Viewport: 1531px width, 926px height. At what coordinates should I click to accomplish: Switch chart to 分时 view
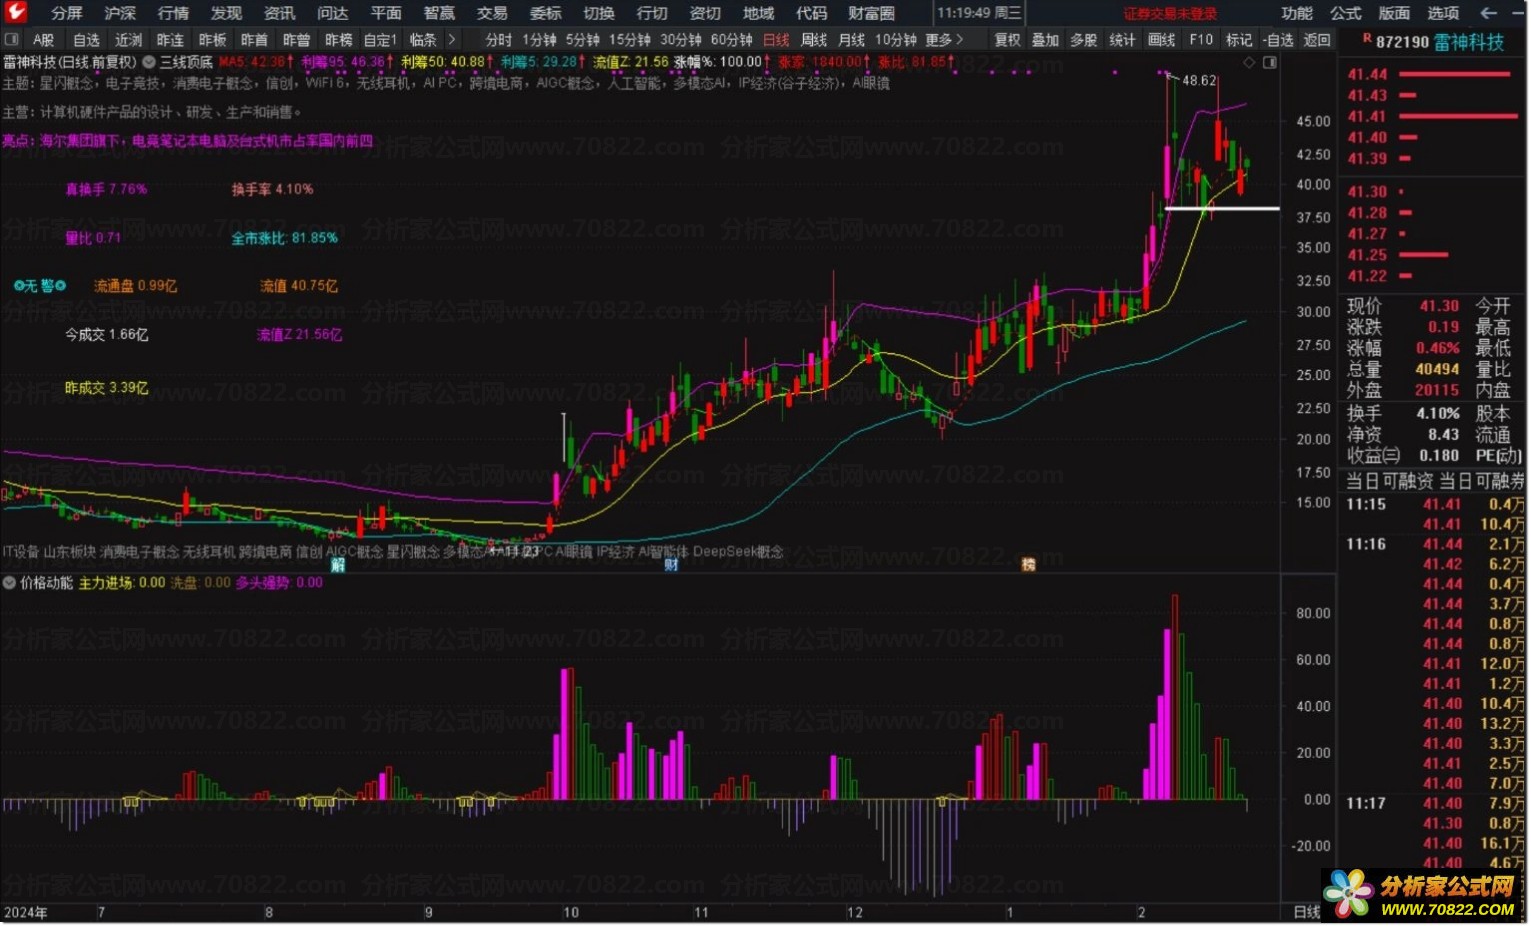(498, 40)
